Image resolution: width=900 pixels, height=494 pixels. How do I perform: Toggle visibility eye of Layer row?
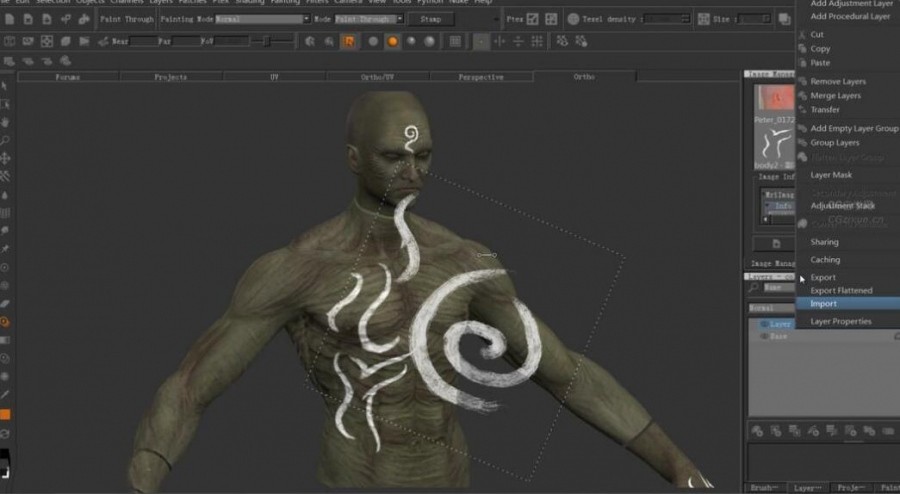click(765, 324)
